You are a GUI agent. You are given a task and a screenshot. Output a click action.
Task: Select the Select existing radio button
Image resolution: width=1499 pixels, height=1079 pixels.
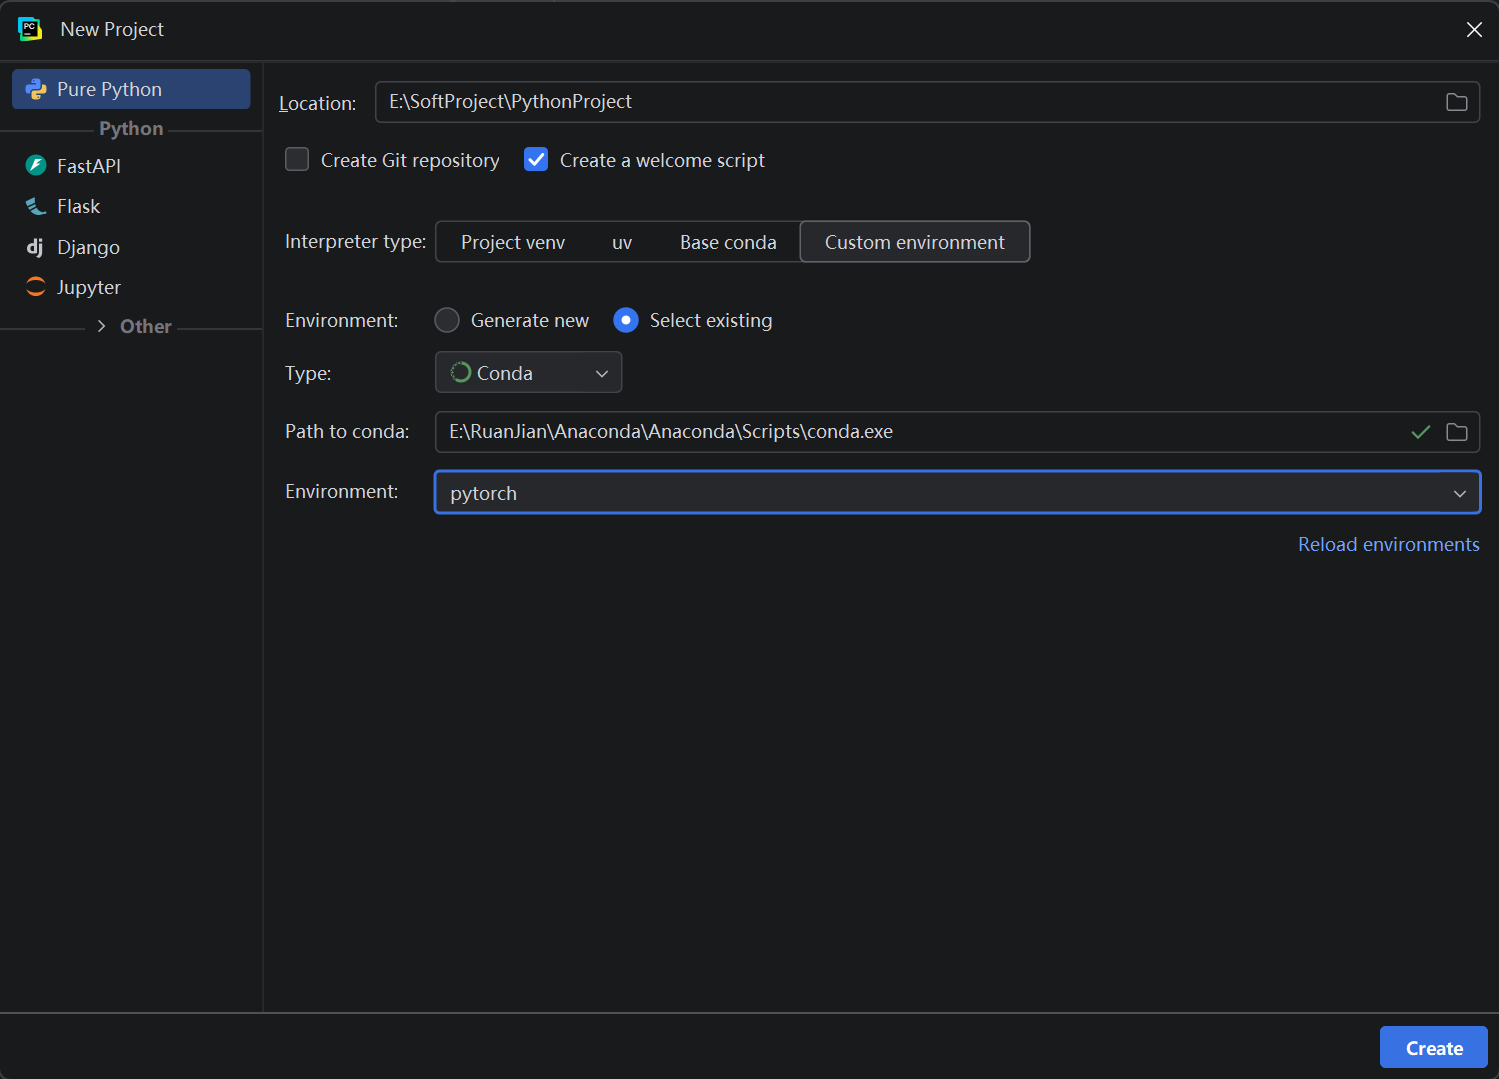coord(626,320)
